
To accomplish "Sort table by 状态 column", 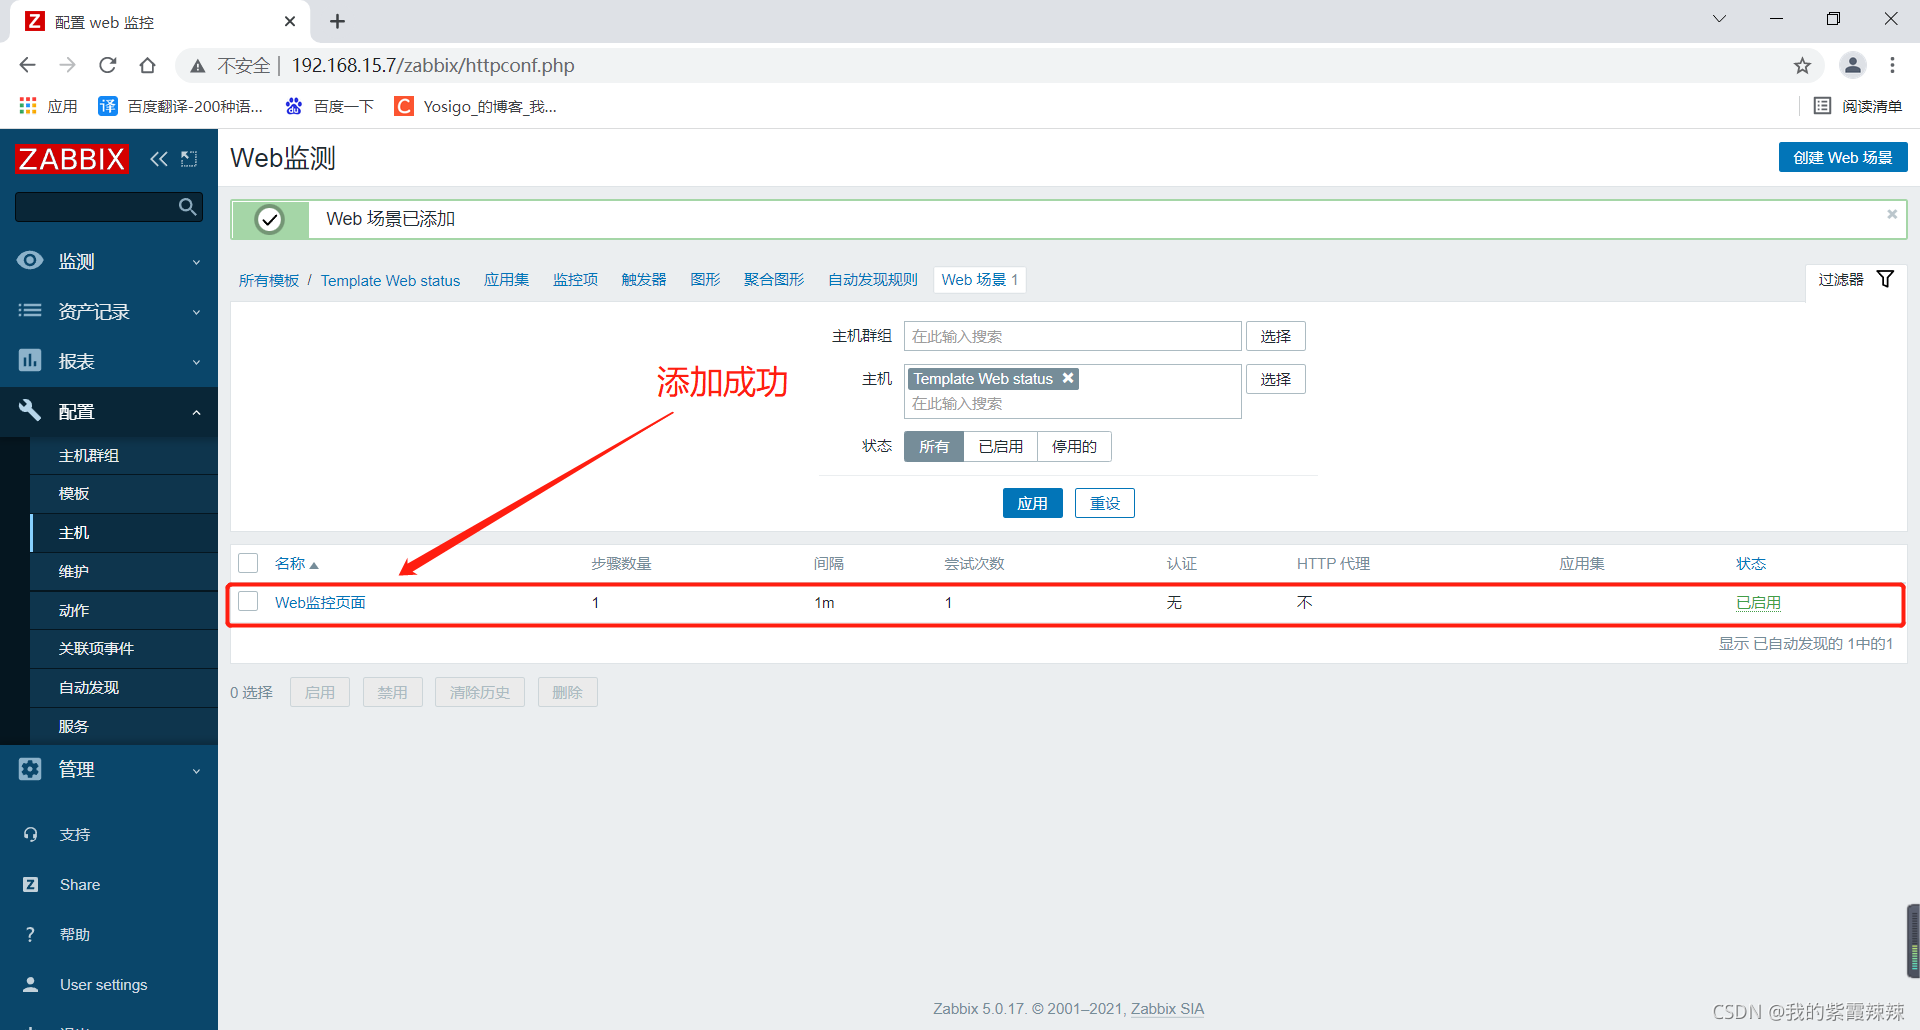I will [x=1751, y=563].
